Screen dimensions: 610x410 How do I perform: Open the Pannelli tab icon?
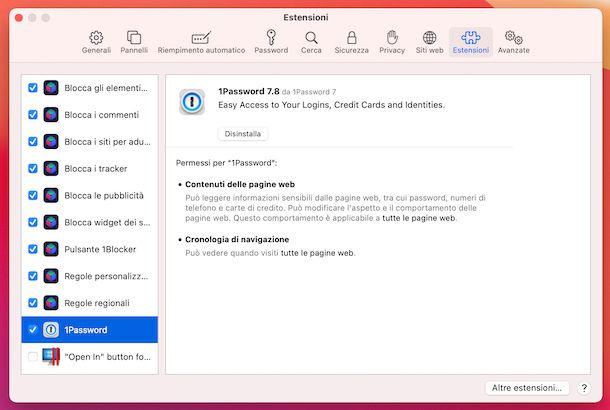click(134, 38)
